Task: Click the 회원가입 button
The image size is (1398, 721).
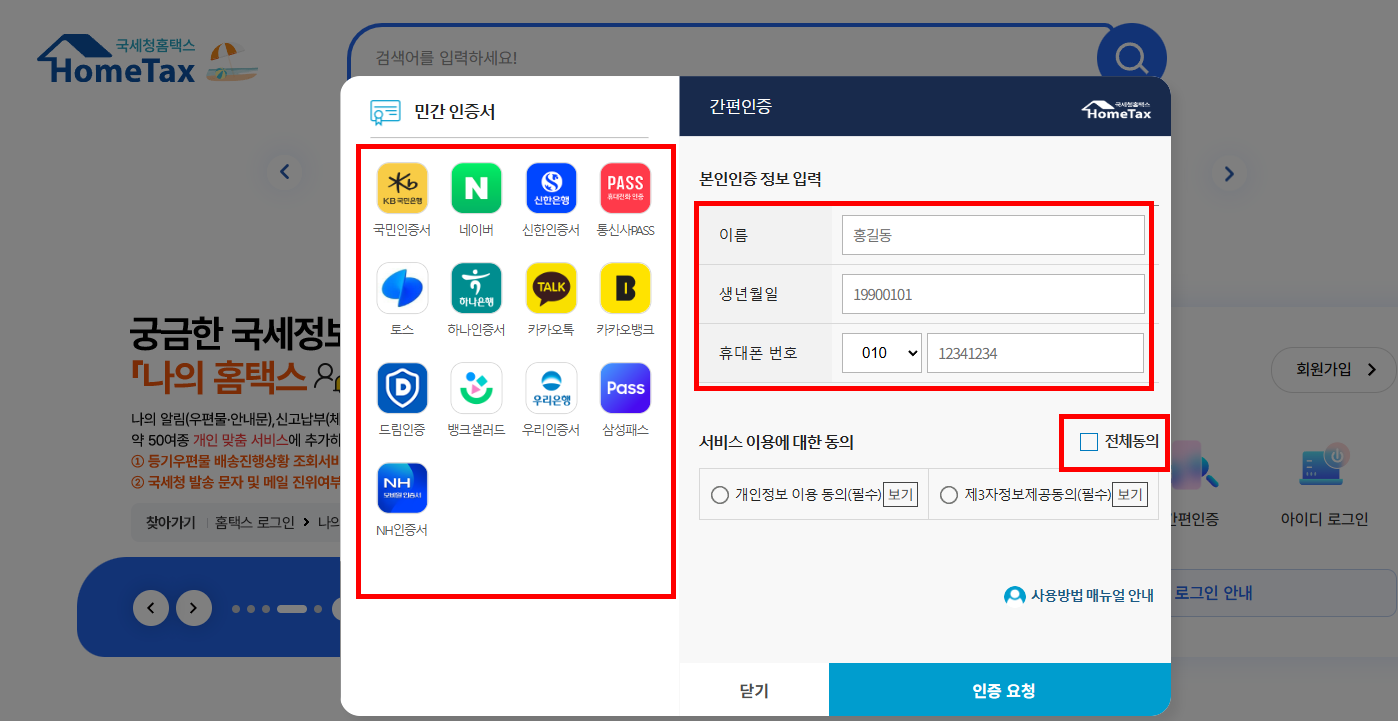Action: coord(1334,370)
